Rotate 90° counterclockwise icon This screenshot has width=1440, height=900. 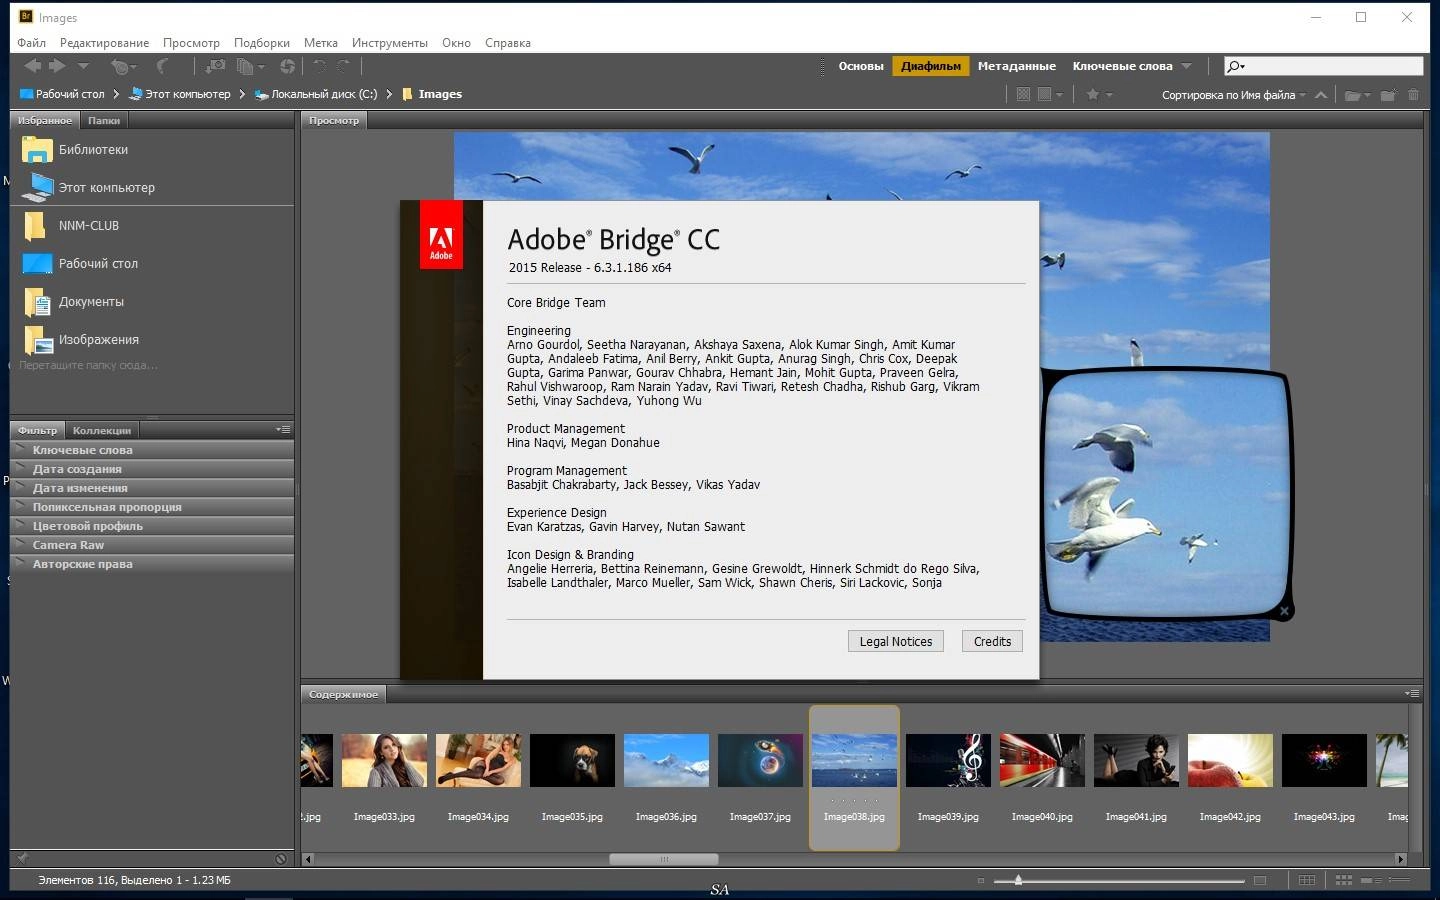click(x=320, y=66)
